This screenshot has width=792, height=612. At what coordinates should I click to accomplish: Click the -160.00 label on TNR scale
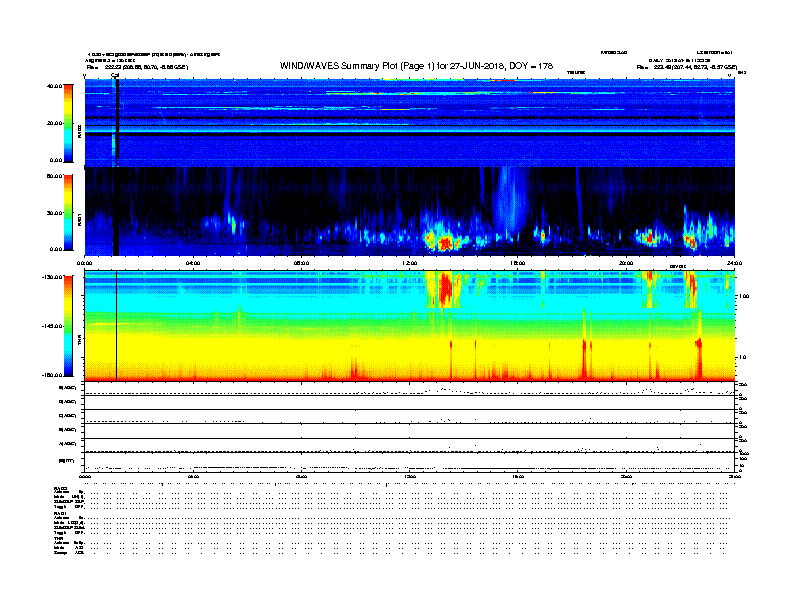coord(52,375)
